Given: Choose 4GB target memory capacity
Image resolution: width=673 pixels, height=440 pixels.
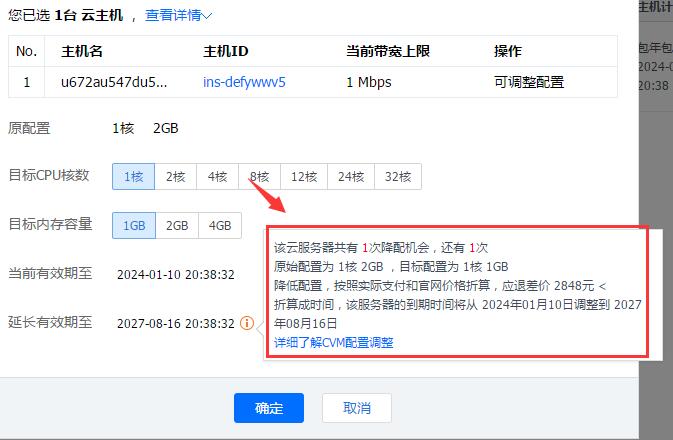Looking at the screenshot, I should [219, 226].
